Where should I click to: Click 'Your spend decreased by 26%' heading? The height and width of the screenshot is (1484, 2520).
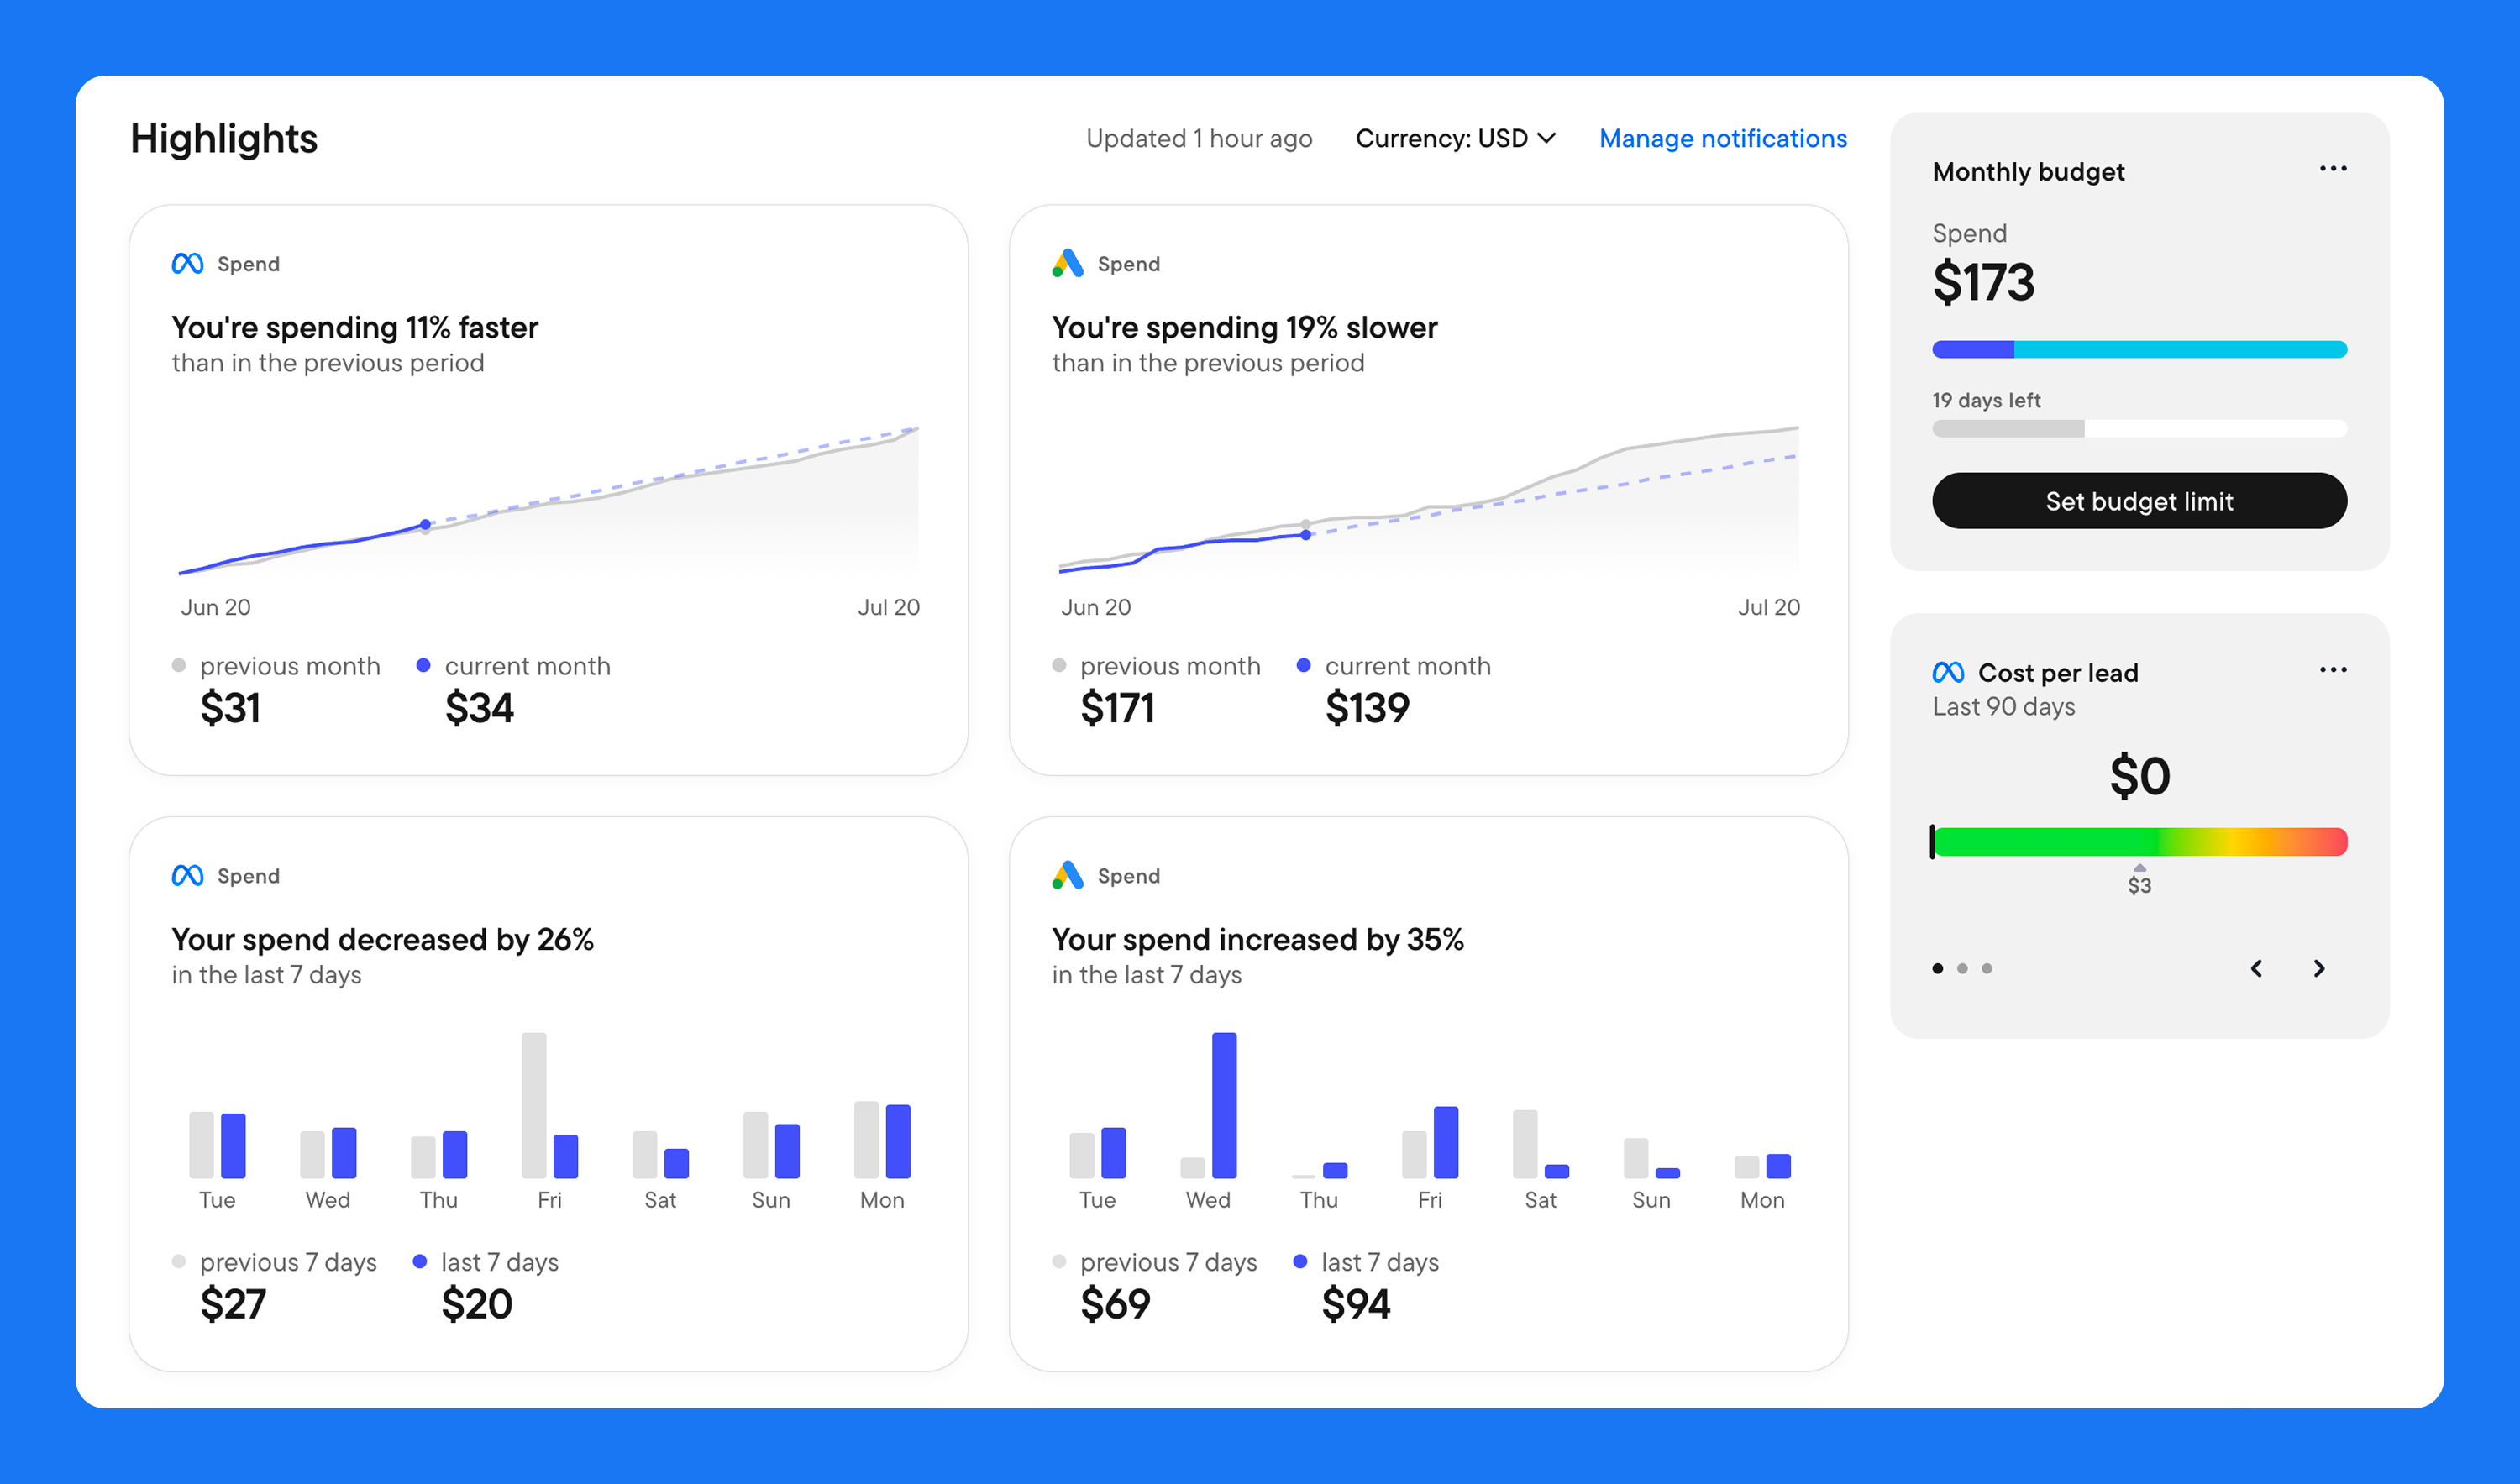click(382, 940)
